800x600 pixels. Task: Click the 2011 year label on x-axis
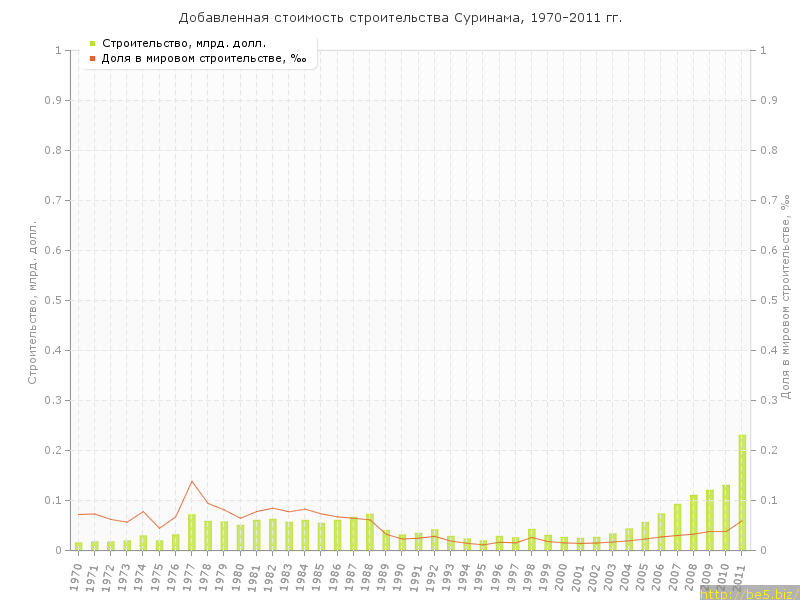point(742,574)
